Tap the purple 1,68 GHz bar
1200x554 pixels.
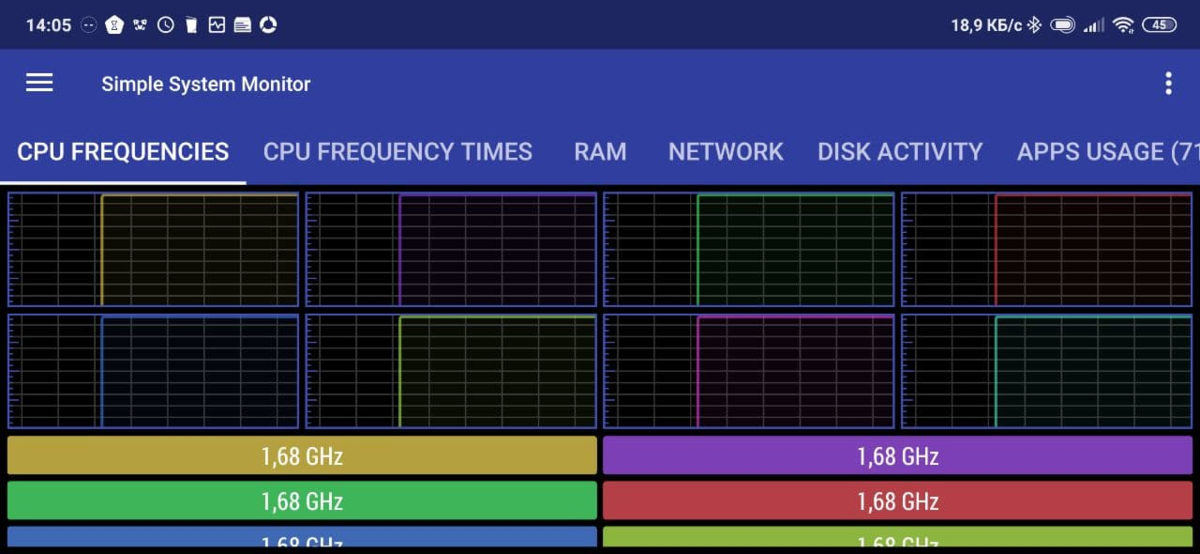point(898,455)
